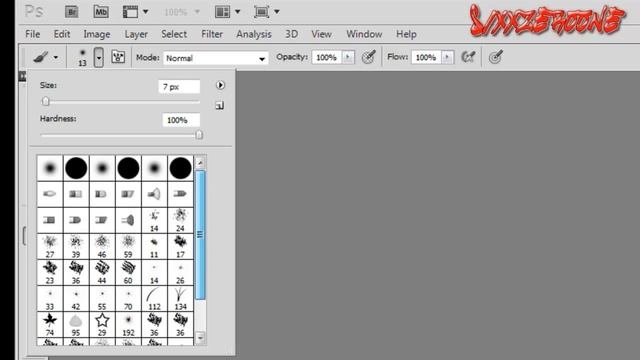
Task: Select the brush labeled 42
Action: (x=76, y=299)
